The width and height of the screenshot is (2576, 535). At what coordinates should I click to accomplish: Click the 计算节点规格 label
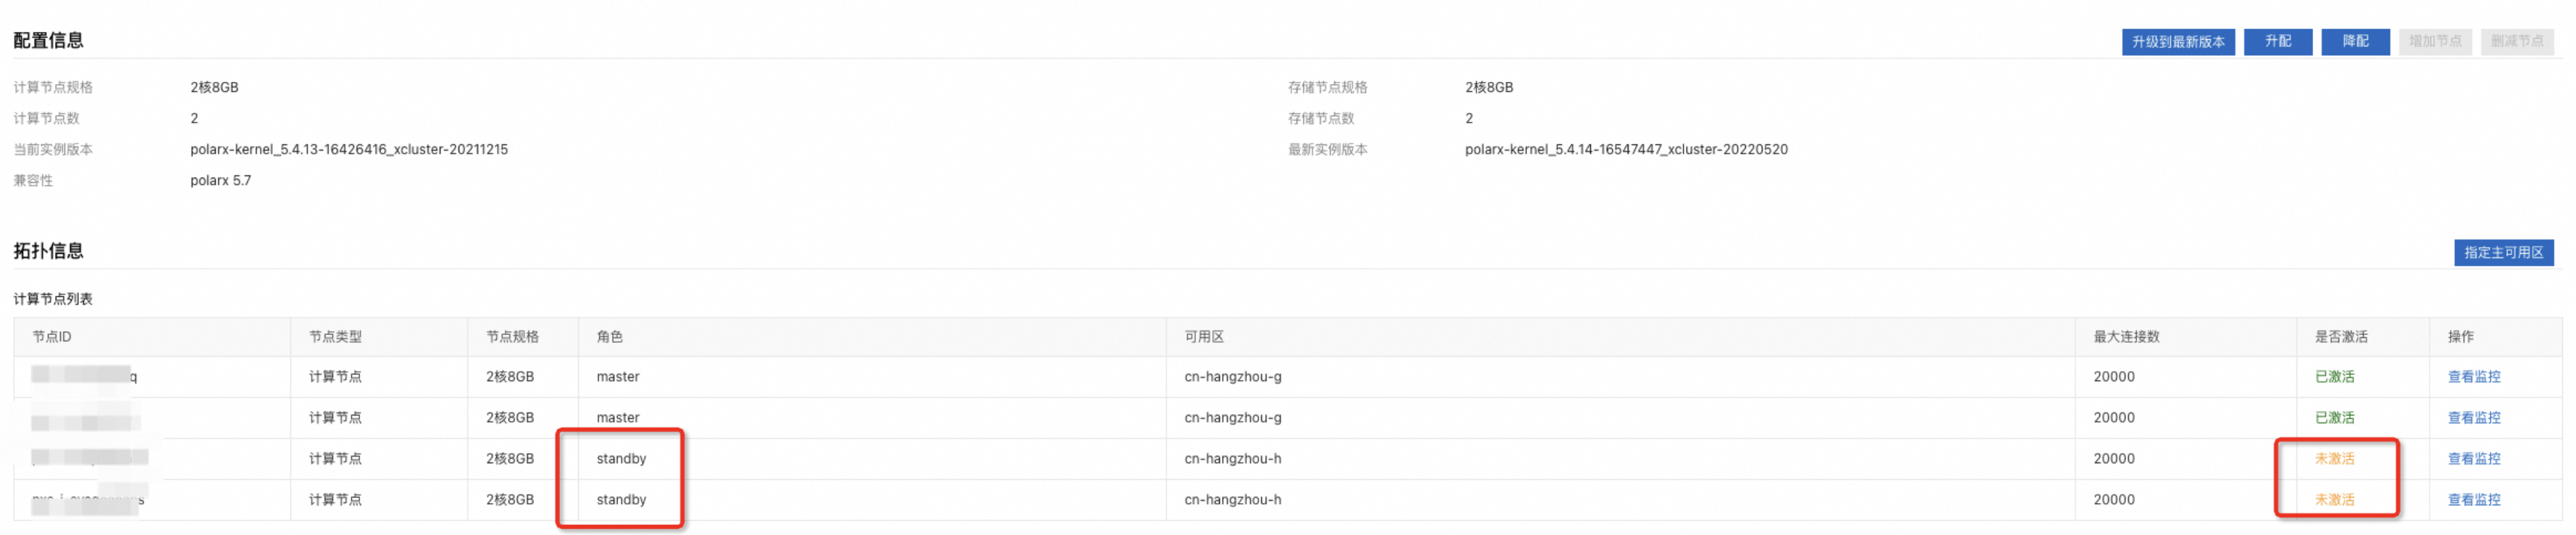[x=53, y=88]
